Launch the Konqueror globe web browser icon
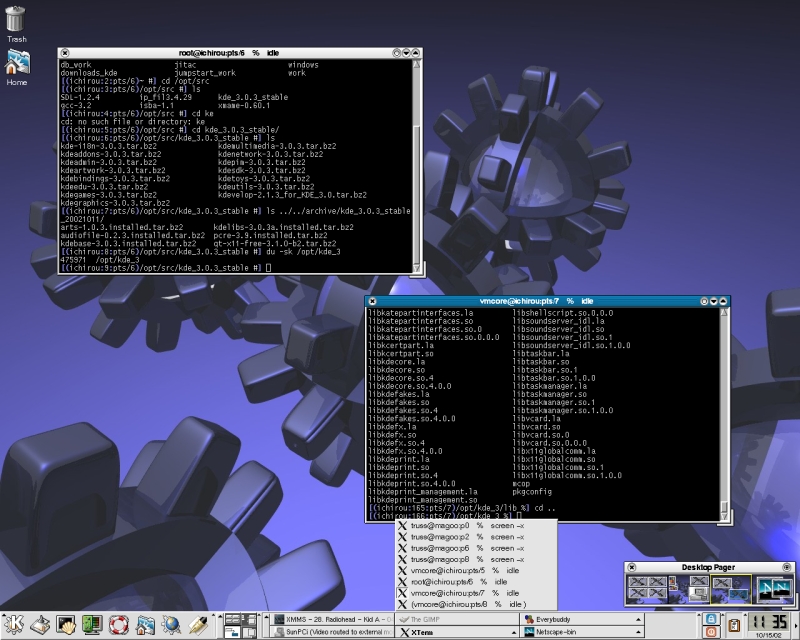 coord(171,625)
